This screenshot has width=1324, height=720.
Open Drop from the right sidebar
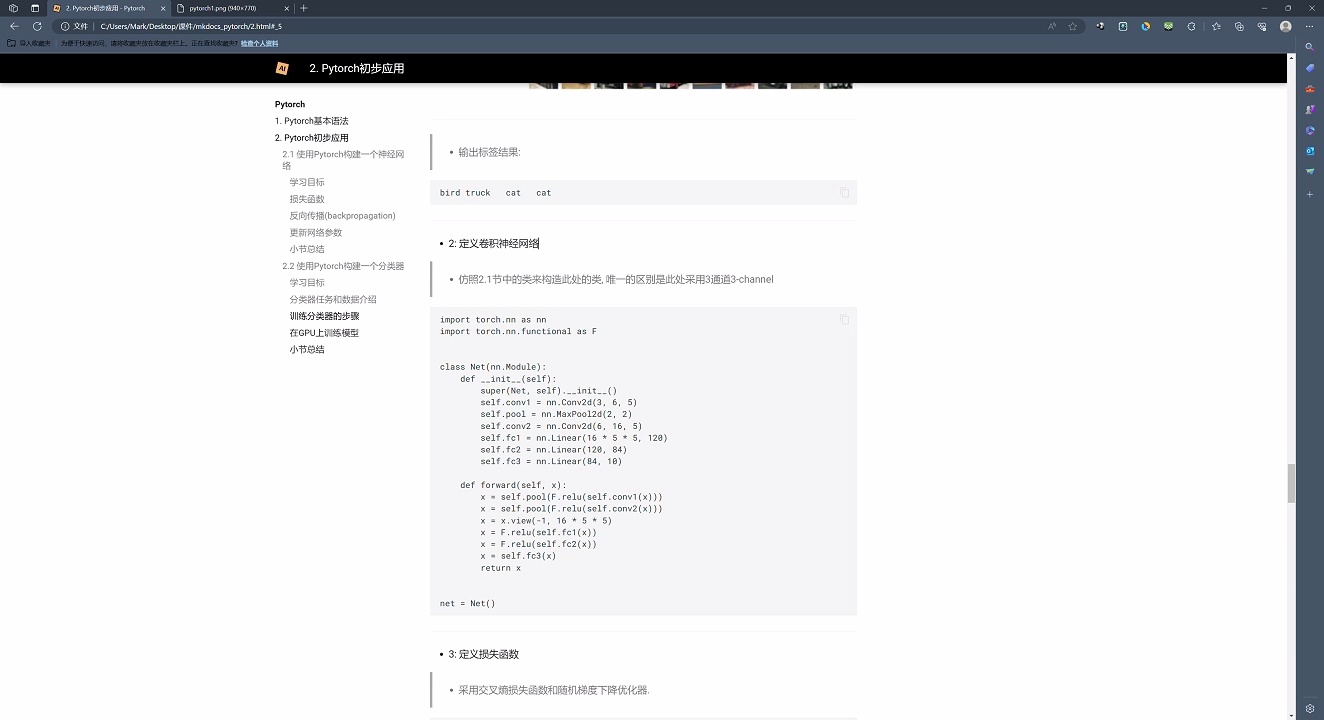click(x=1310, y=171)
